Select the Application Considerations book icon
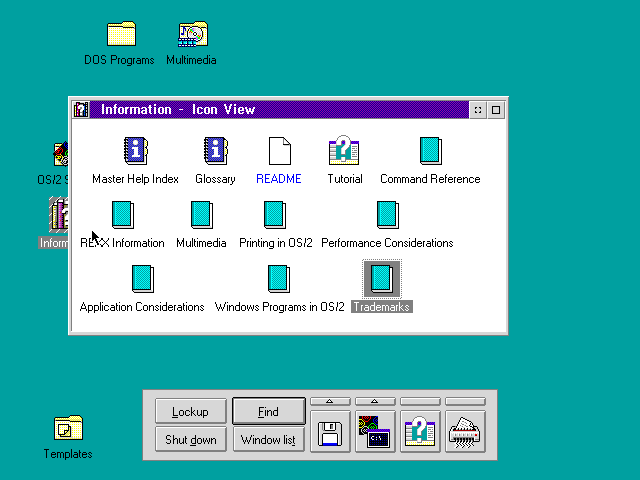640x480 pixels. click(143, 279)
